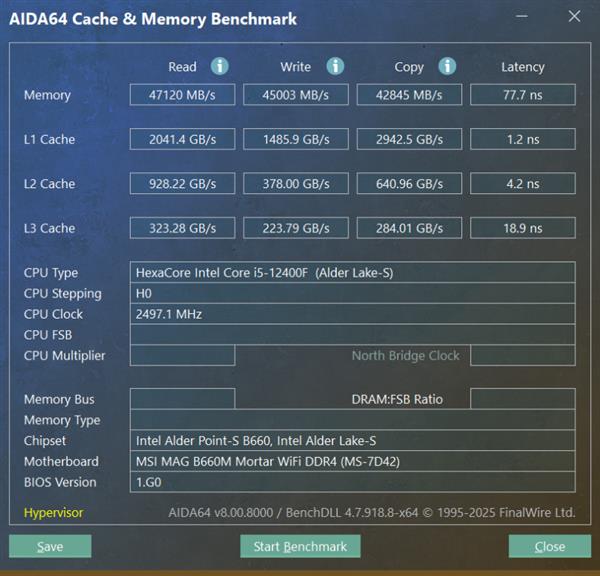Click the Chipset field Intel Alder Point-S B660
The height and width of the screenshot is (576, 600).
(352, 440)
